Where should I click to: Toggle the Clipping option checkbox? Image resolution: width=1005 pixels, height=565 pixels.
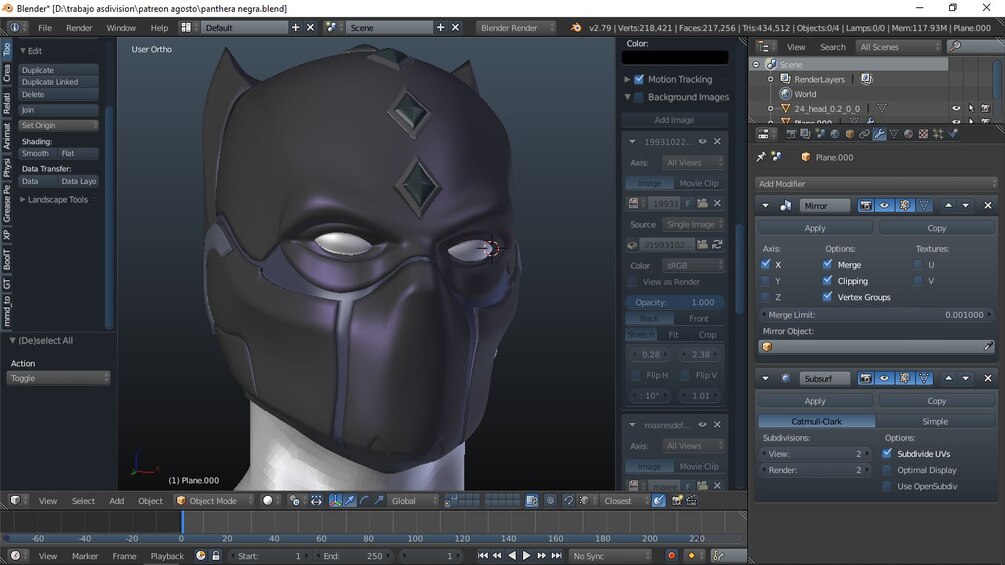[827, 281]
